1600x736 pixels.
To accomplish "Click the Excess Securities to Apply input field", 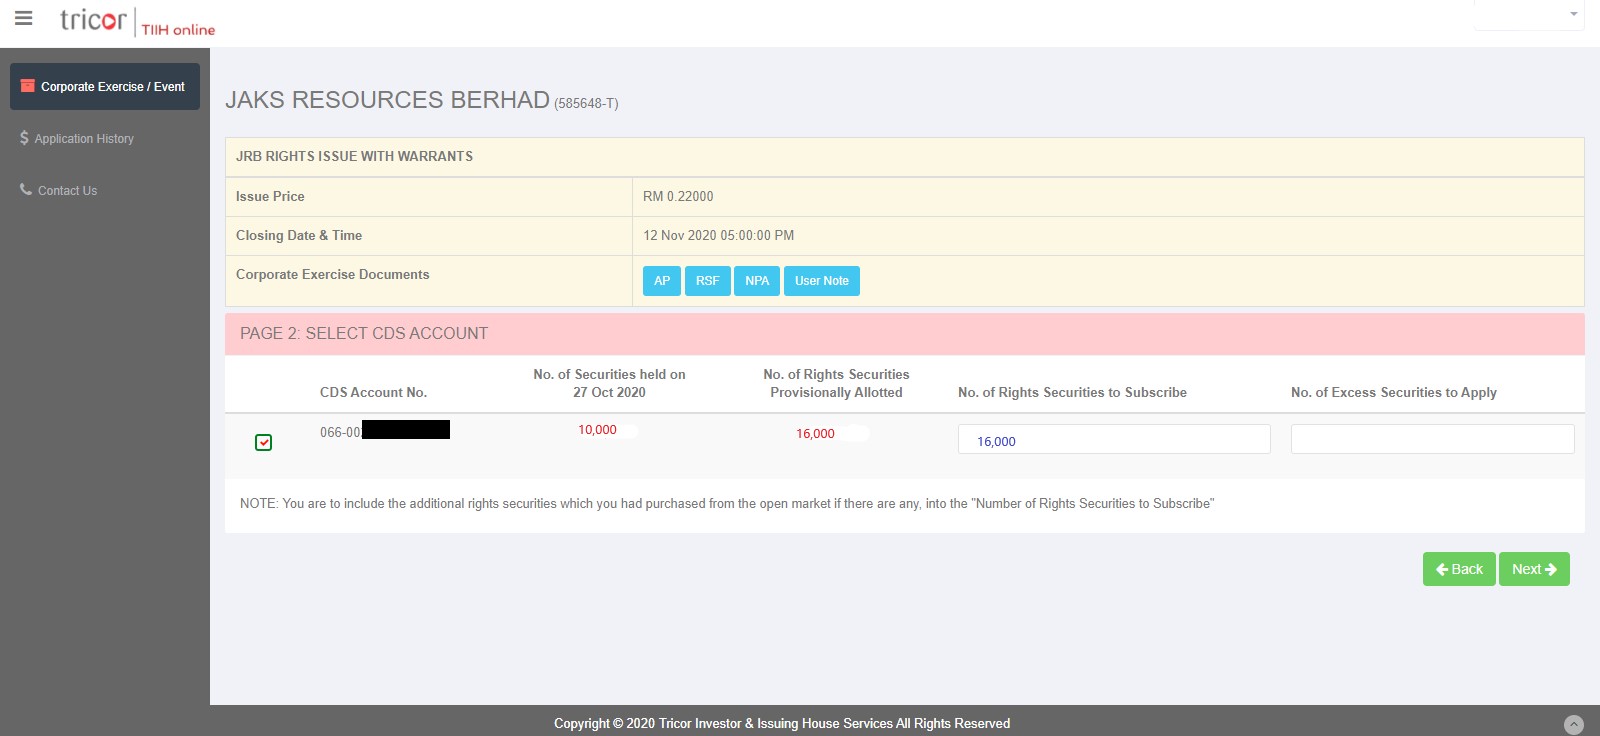I will tap(1432, 439).
